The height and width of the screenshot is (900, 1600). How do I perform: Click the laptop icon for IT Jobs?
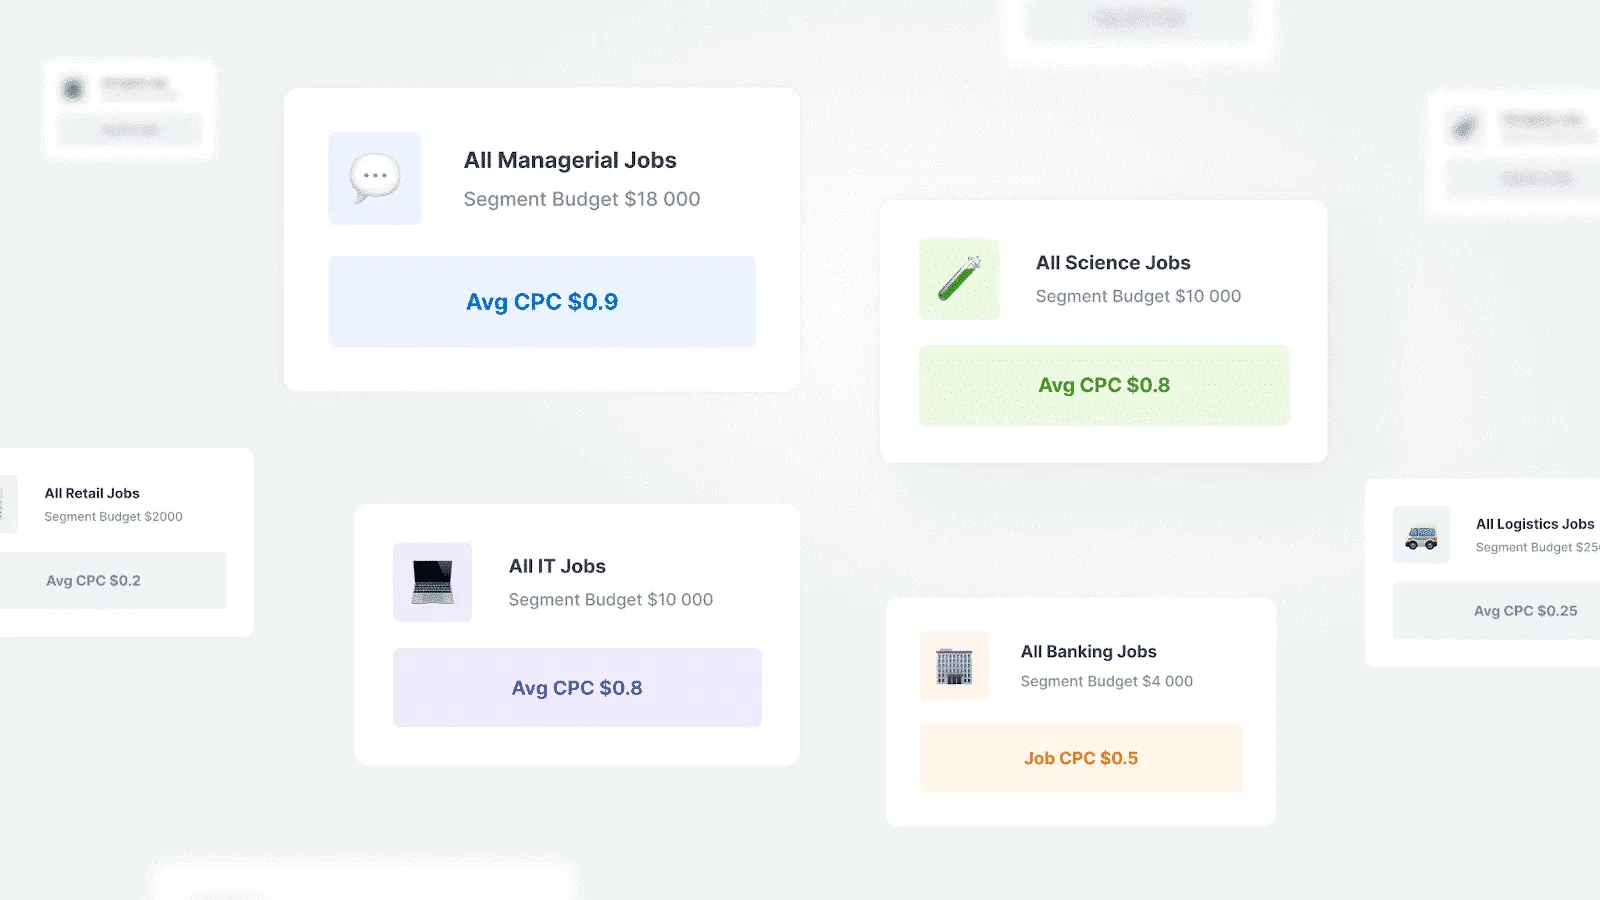click(x=432, y=582)
